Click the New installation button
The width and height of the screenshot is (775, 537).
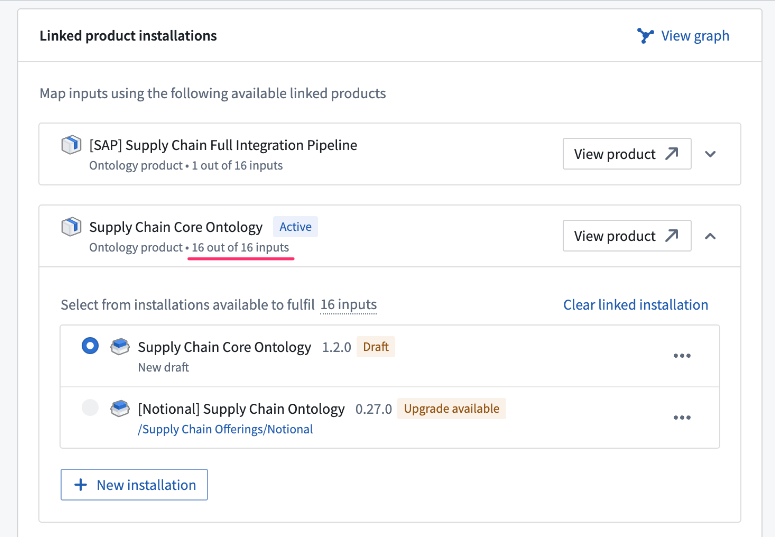tap(134, 485)
